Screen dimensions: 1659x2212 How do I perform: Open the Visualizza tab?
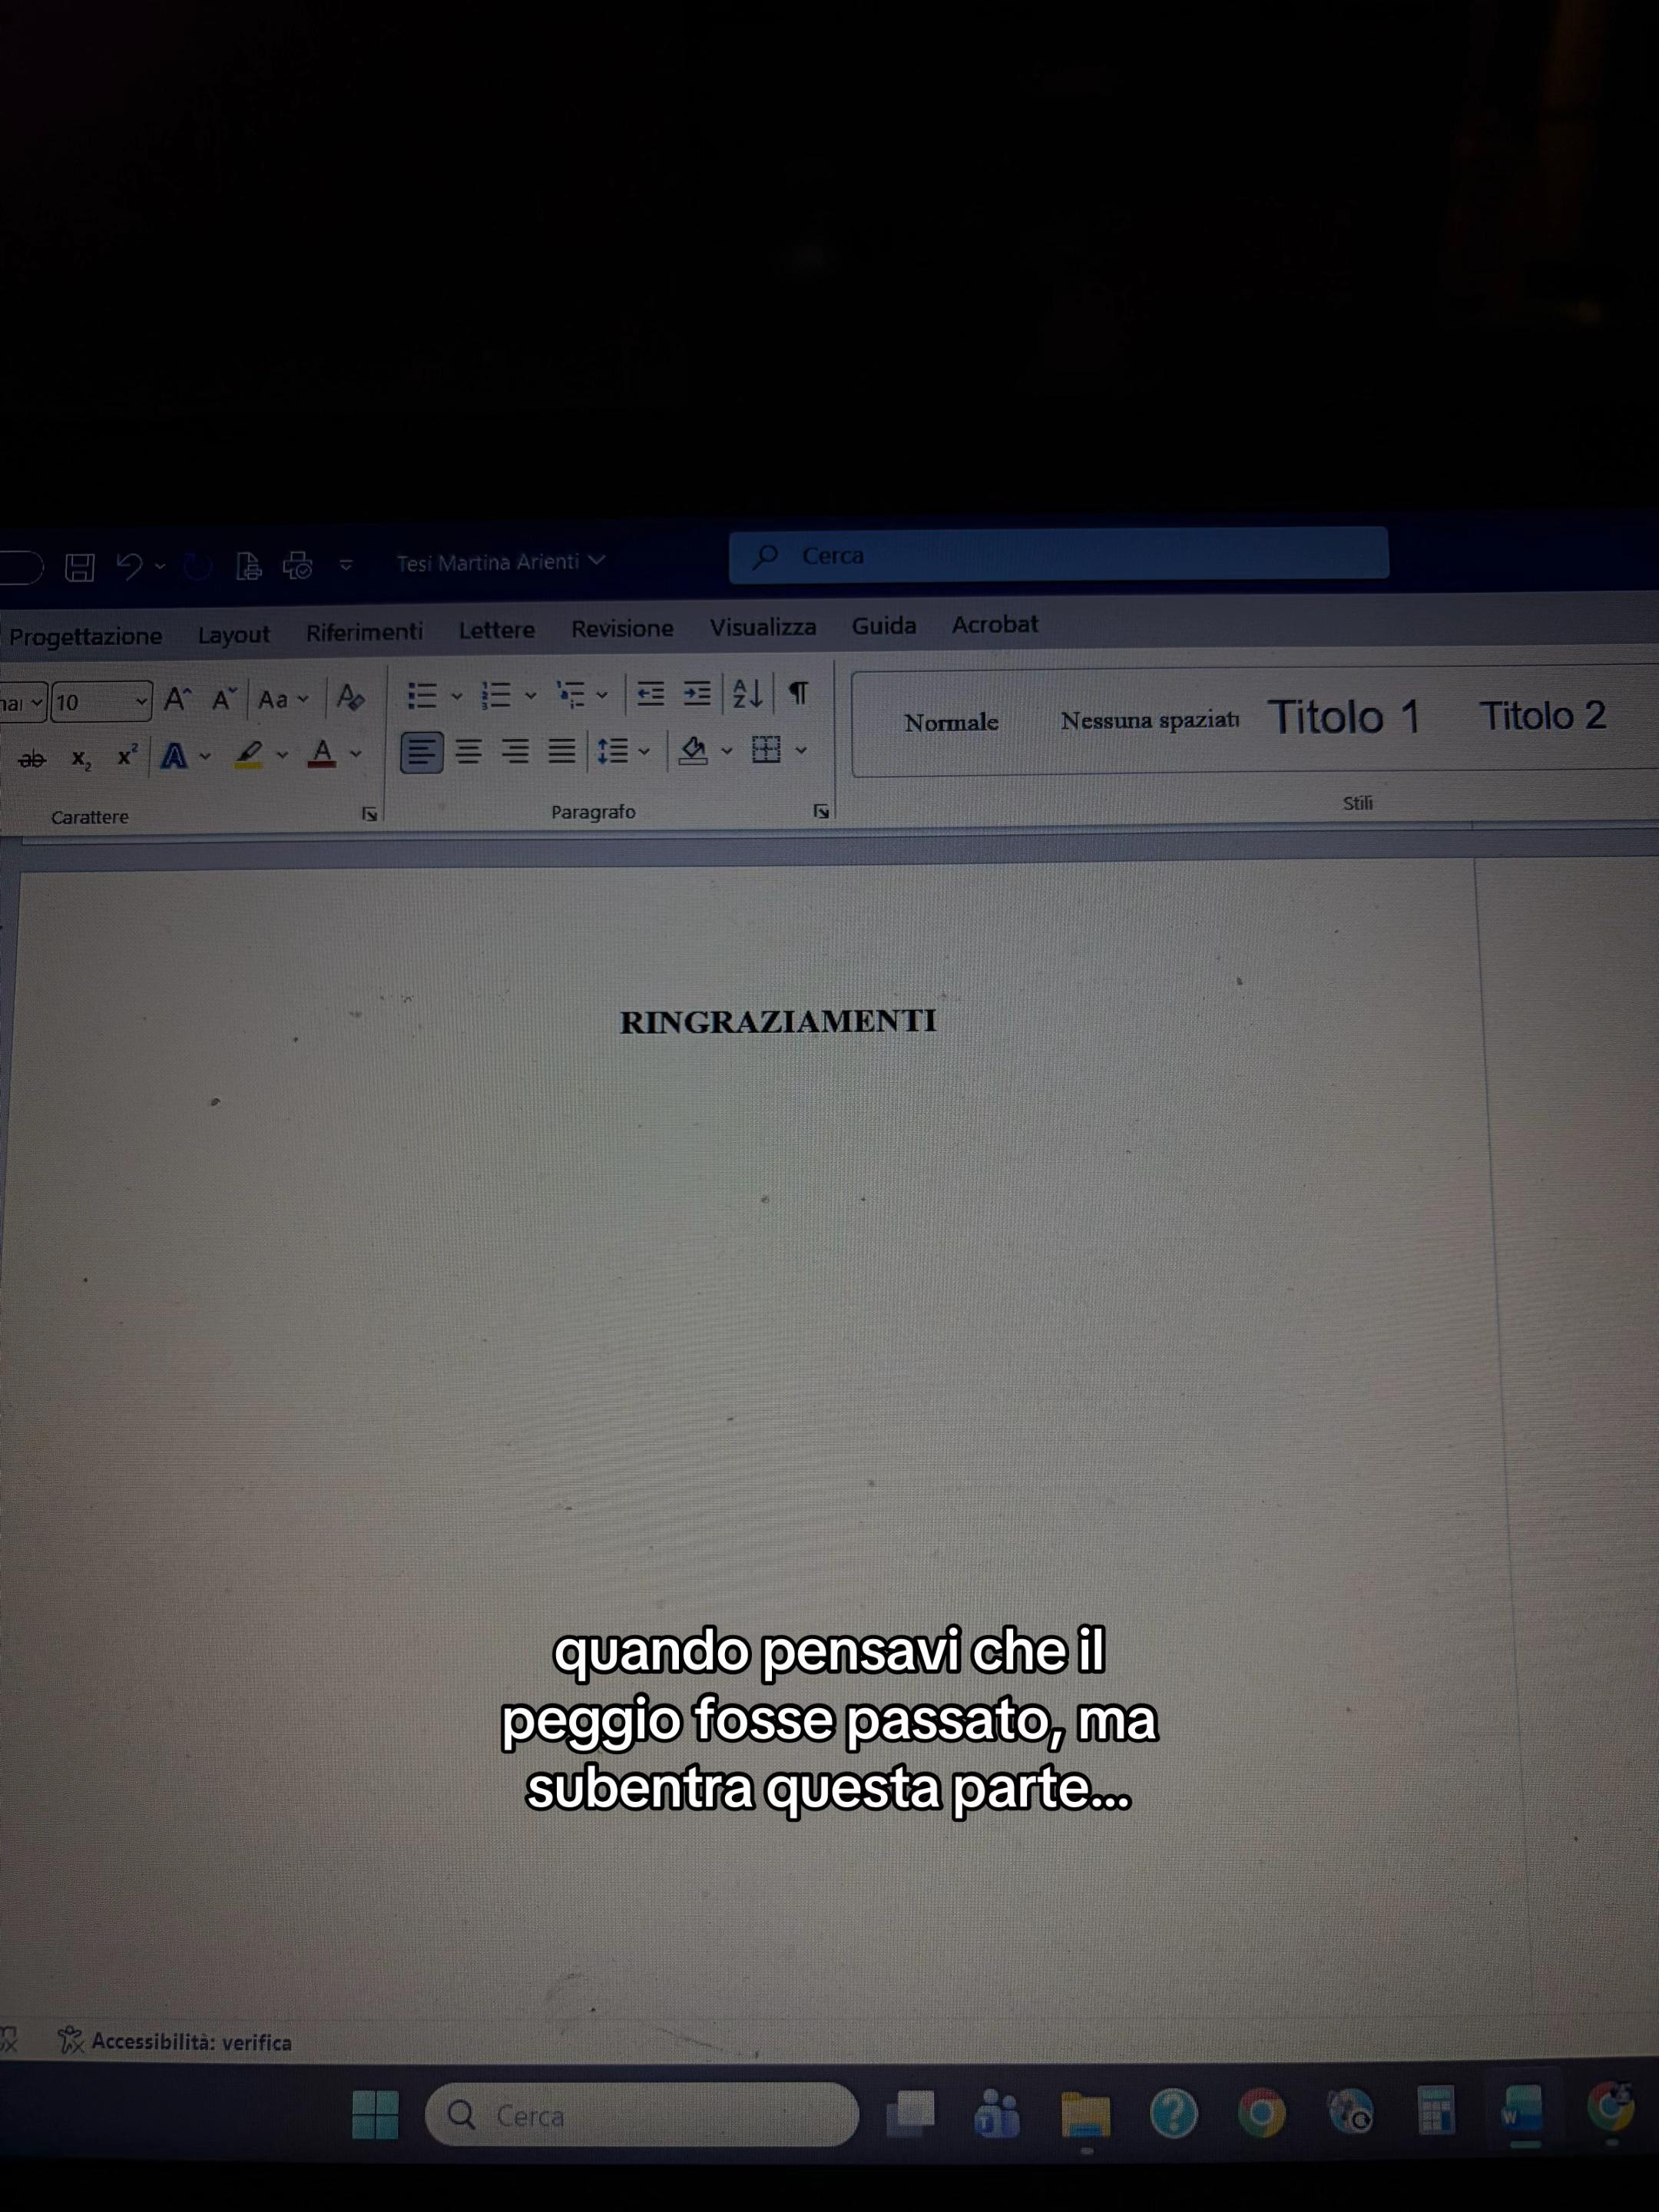tap(763, 627)
